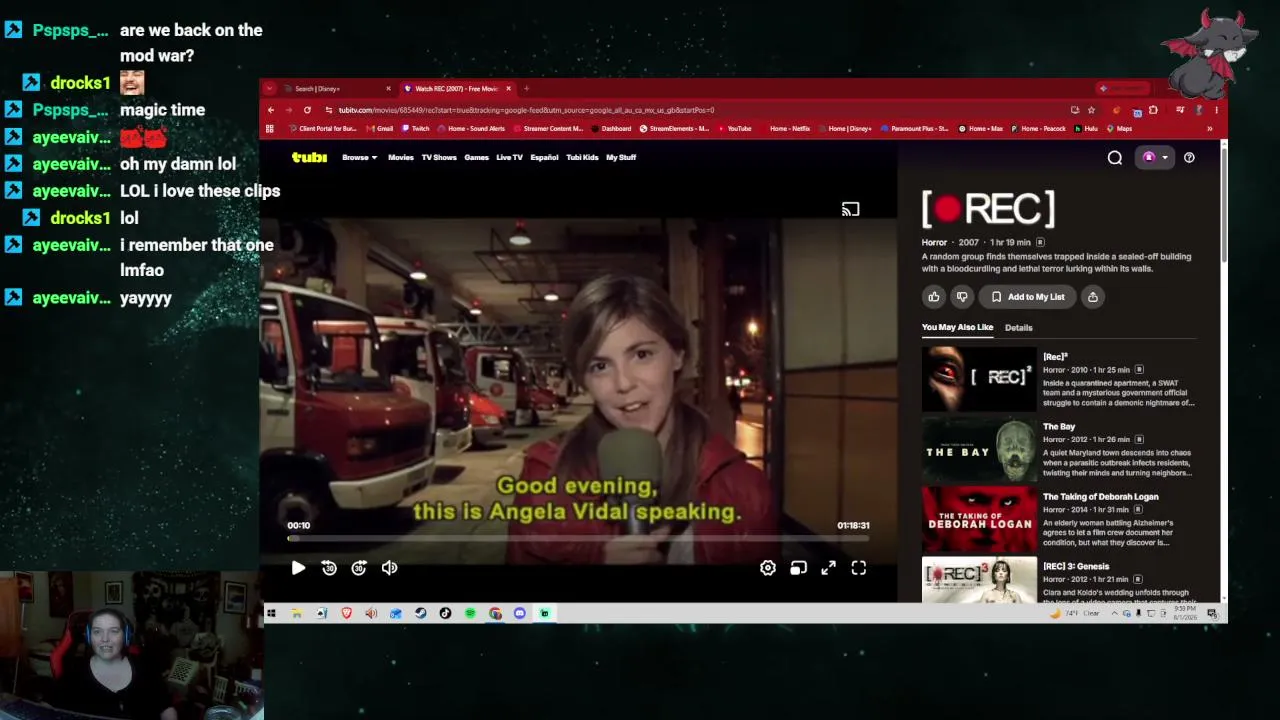Open Google Chrome from the taskbar
The width and height of the screenshot is (1280, 720).
point(495,613)
